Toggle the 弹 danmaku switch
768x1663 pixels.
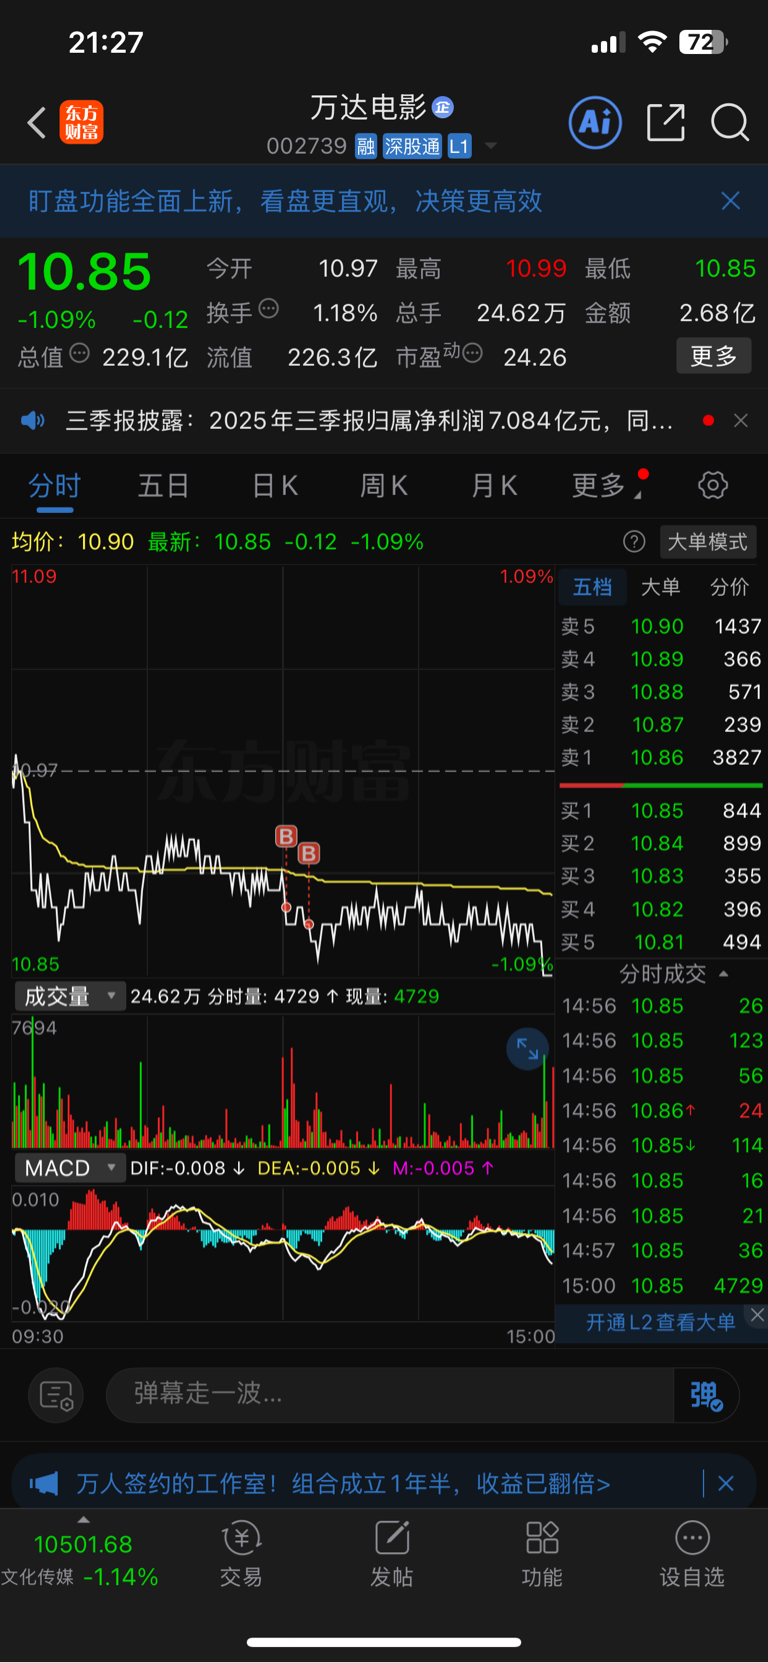[x=706, y=1395]
